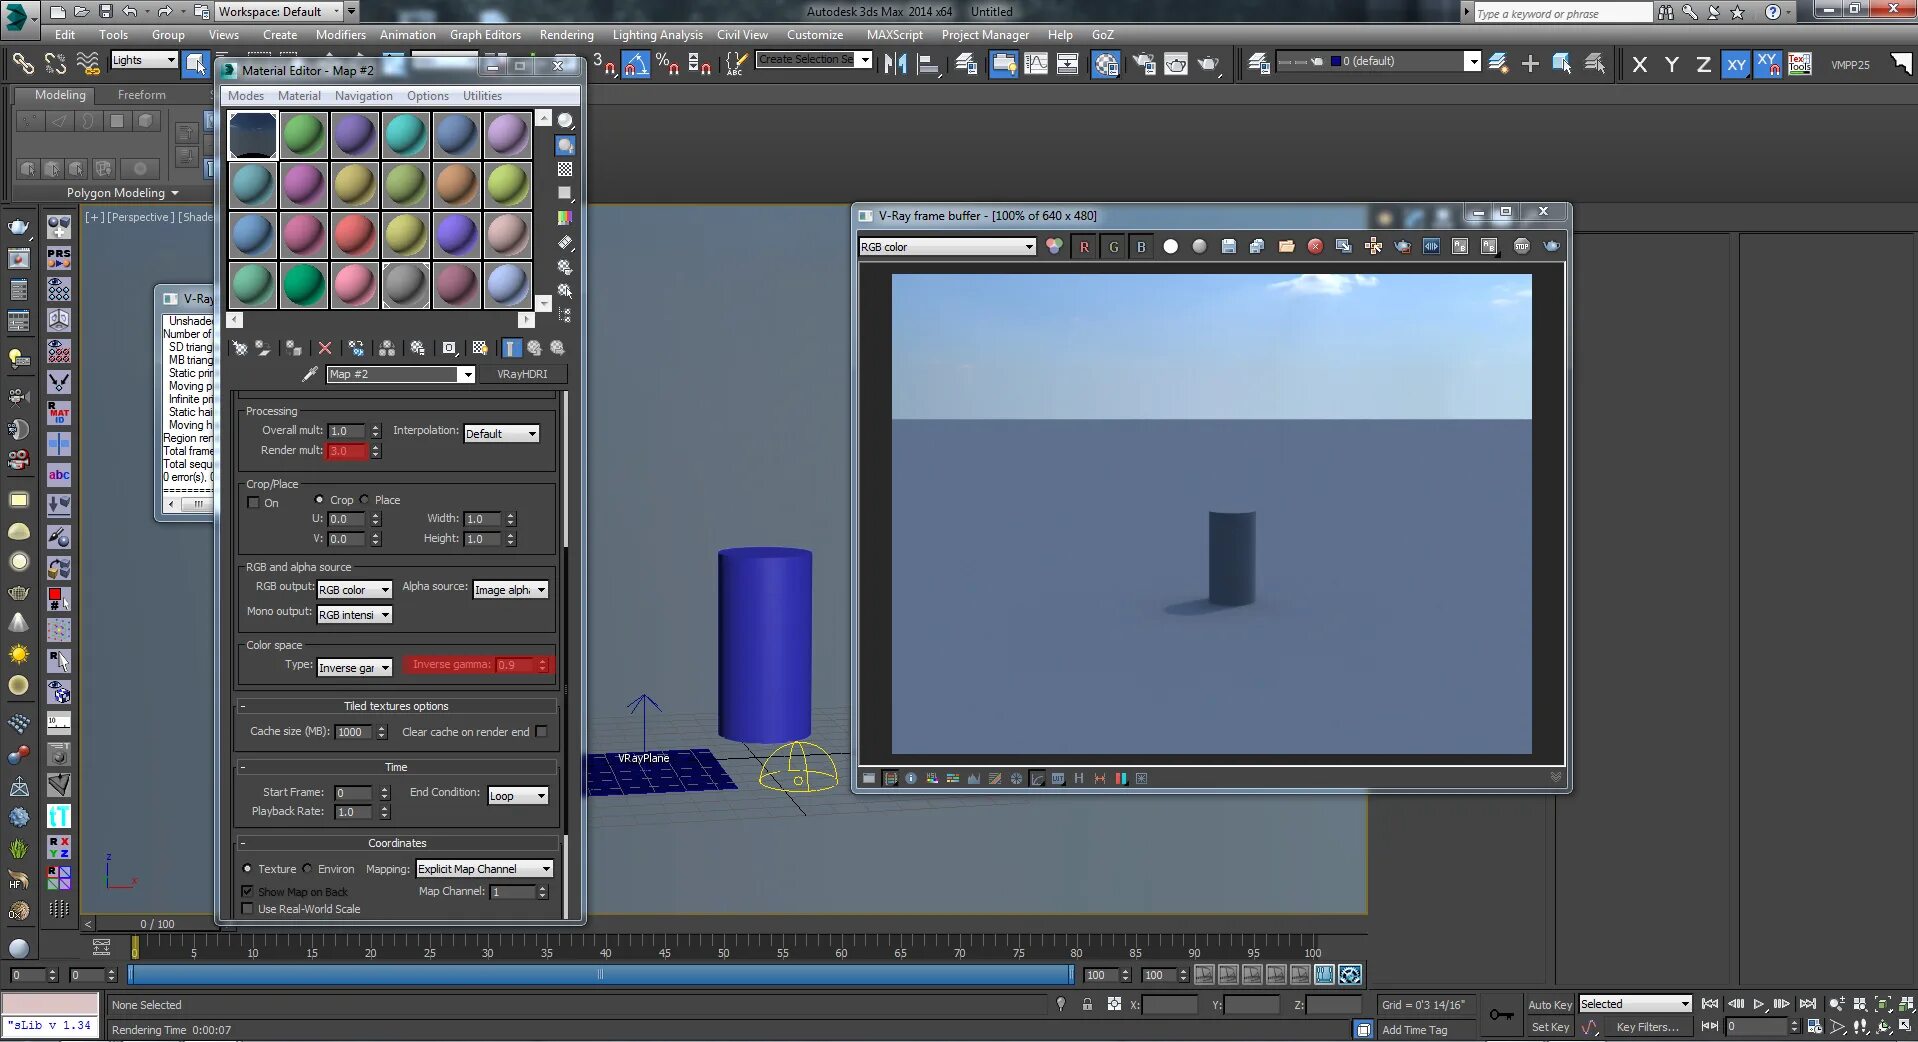
Task: Open RGB color channel dropdown in frame buffer
Action: [x=947, y=247]
